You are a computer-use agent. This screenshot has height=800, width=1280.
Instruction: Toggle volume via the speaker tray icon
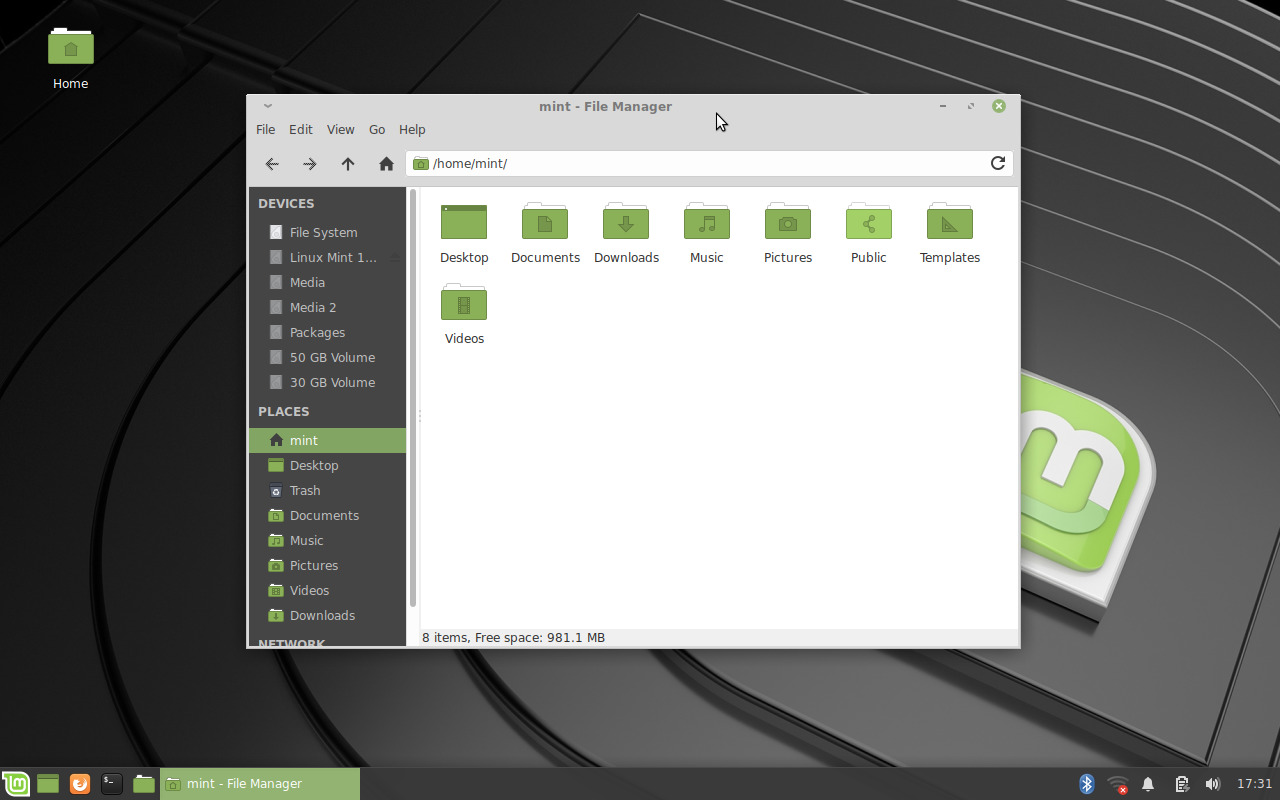1213,784
